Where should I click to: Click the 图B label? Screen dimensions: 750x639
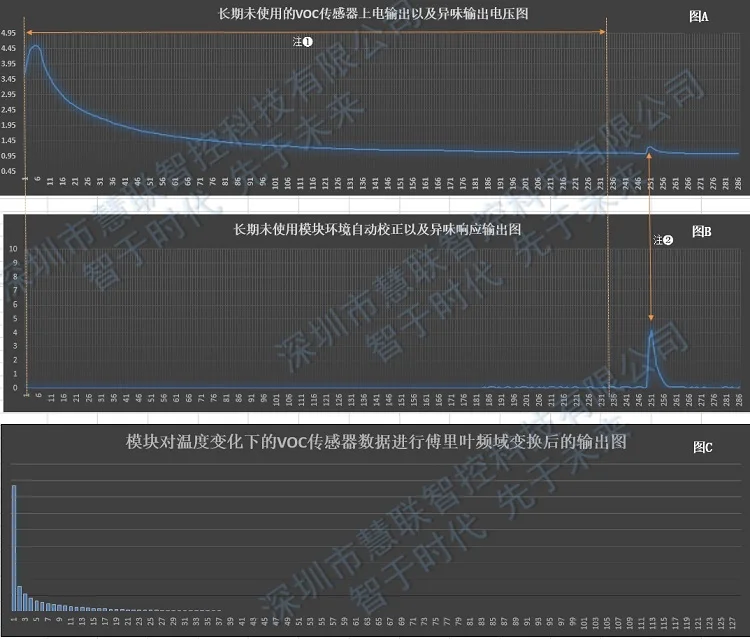coord(702,231)
